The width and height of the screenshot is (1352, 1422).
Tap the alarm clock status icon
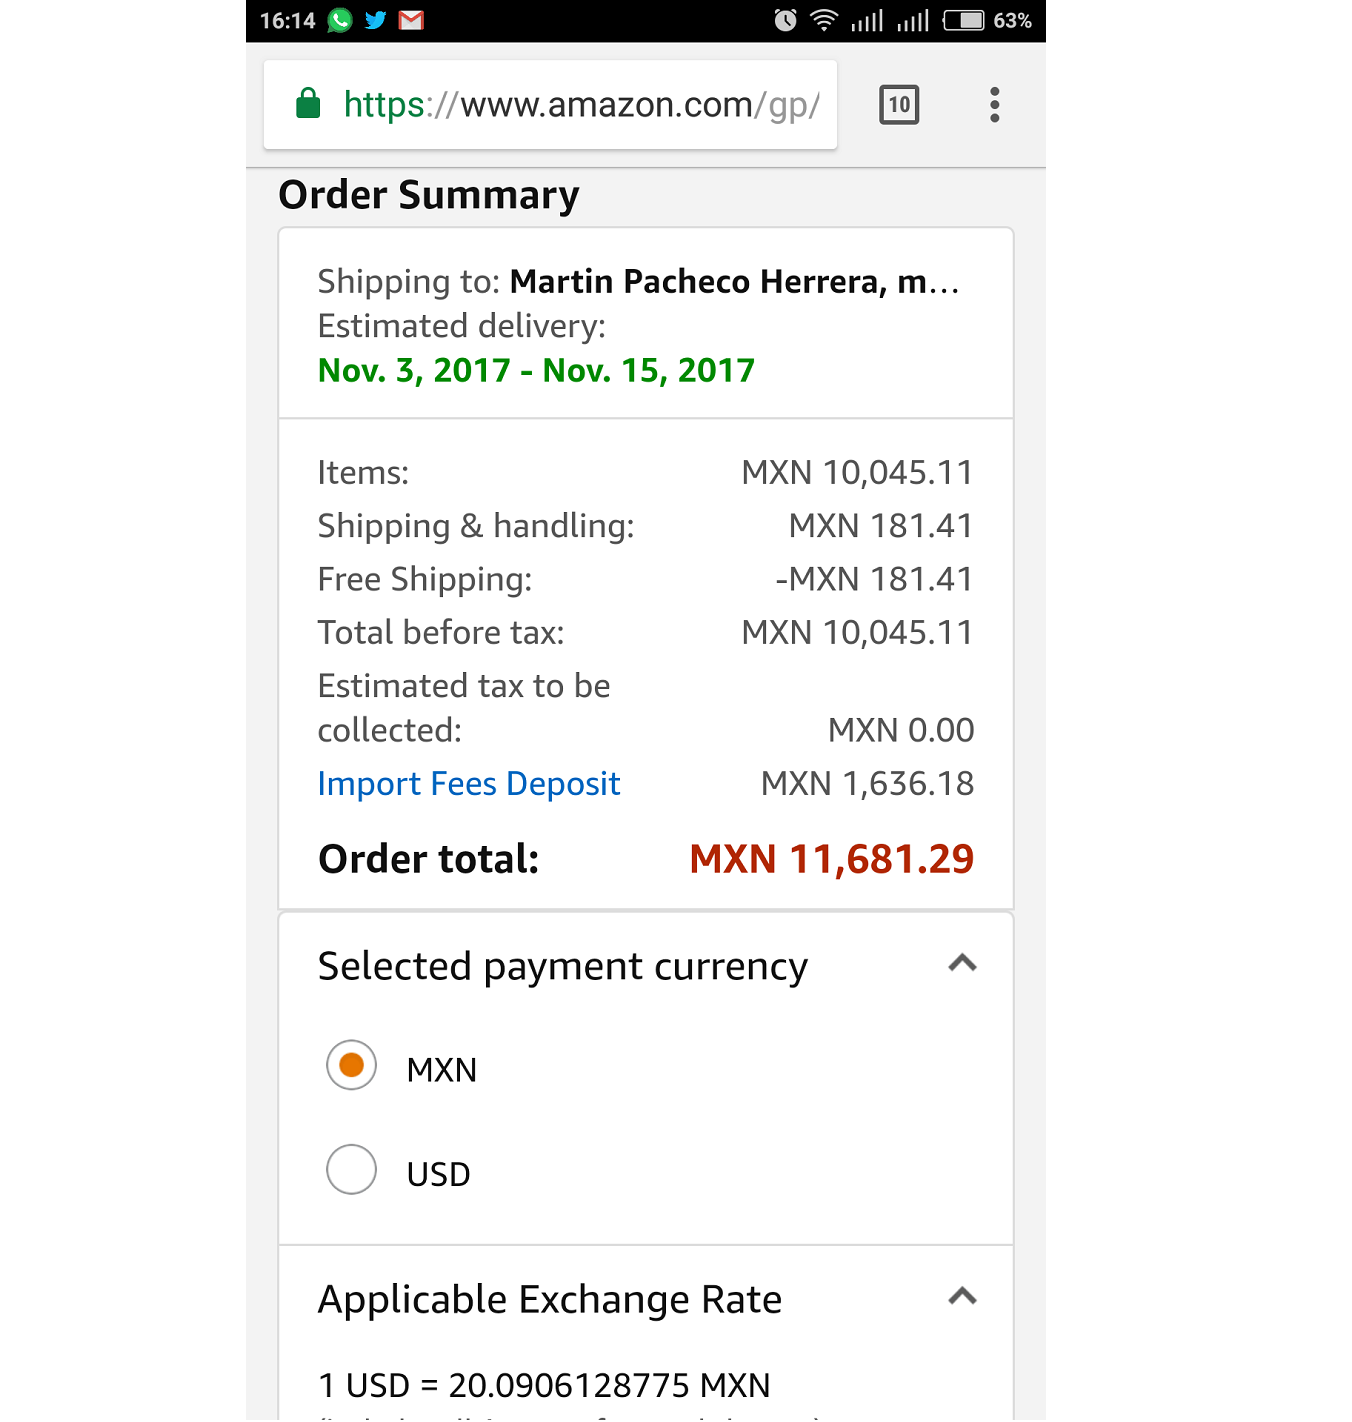pyautogui.click(x=785, y=20)
